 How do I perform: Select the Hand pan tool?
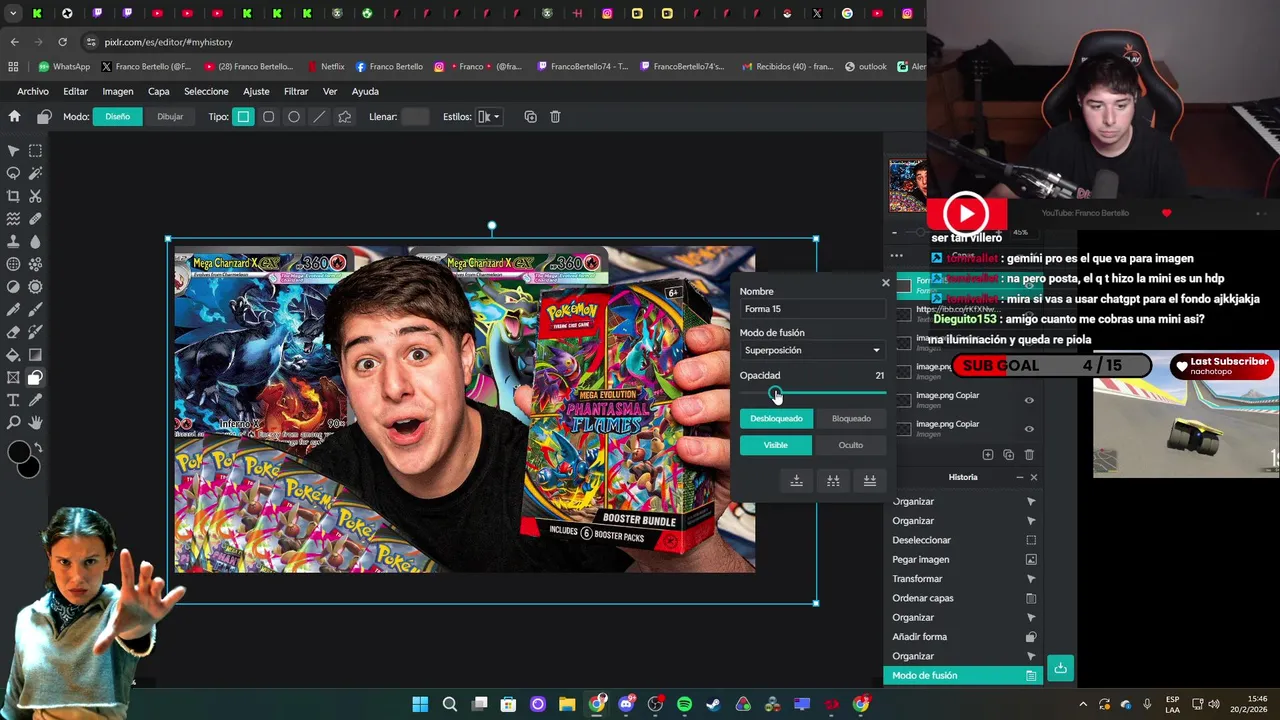[x=35, y=423]
